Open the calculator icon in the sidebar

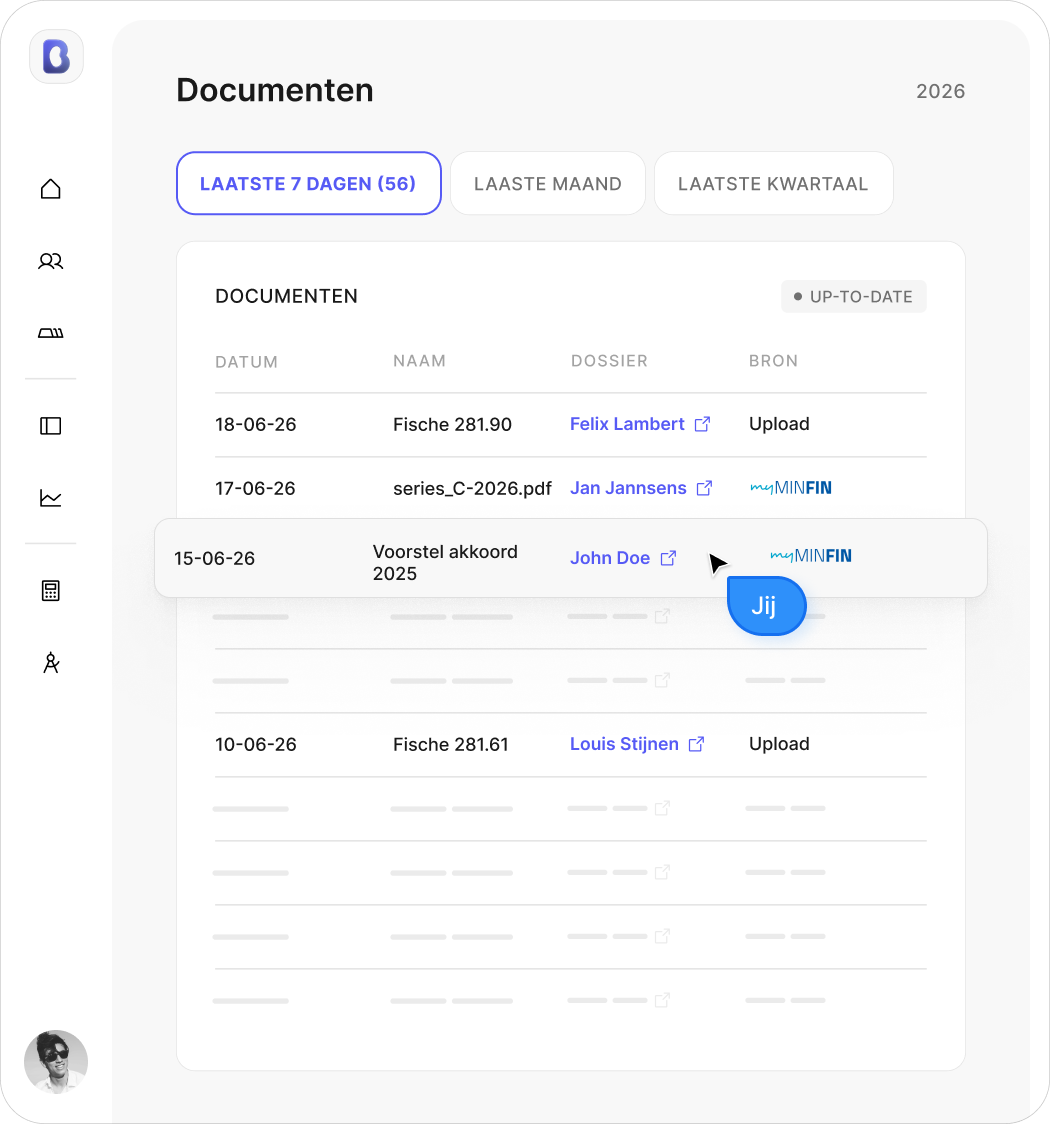click(x=50, y=591)
